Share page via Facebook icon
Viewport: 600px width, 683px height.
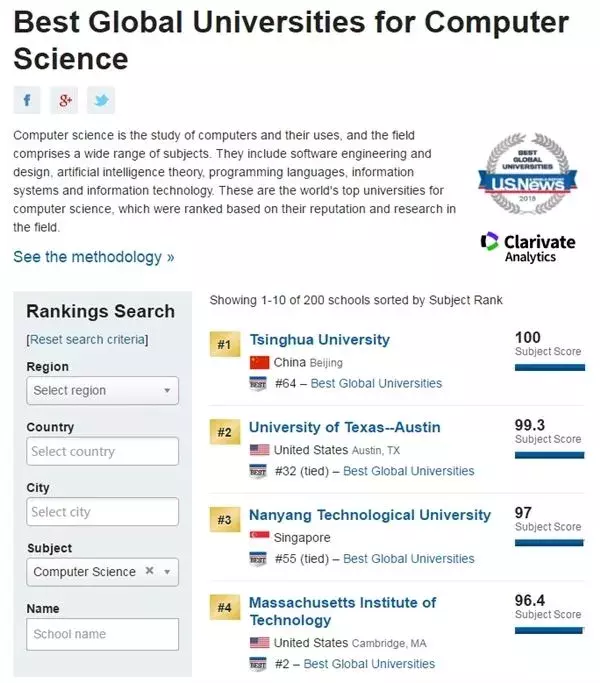(26, 100)
